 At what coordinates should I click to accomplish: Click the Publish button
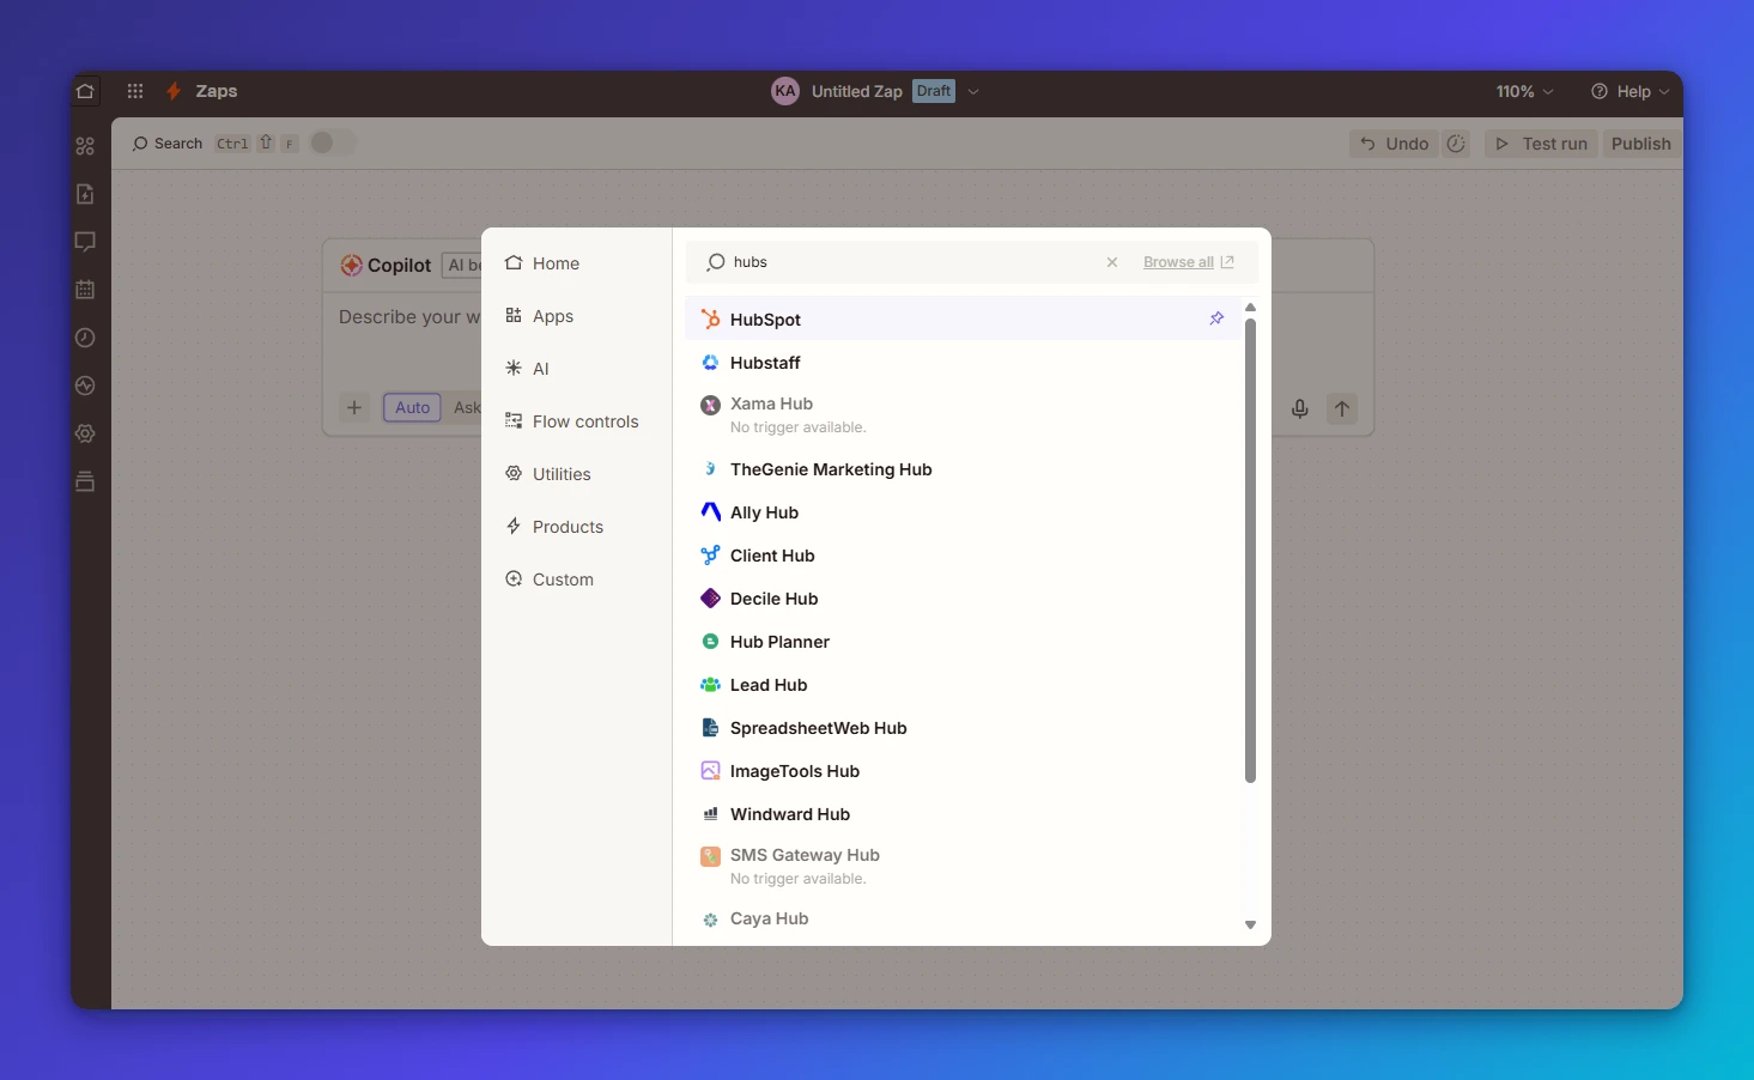point(1641,144)
